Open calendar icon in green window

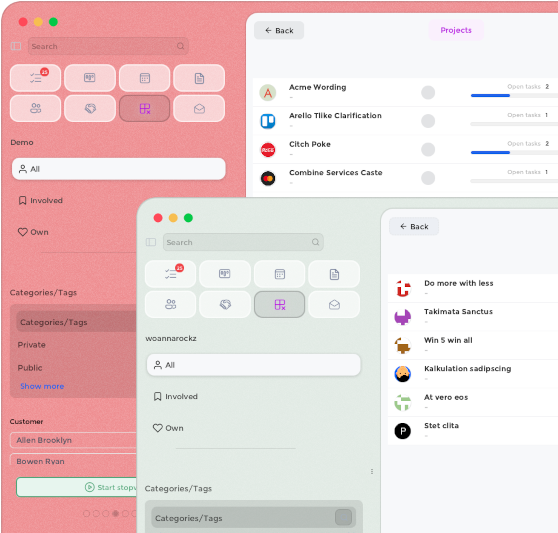pos(280,274)
